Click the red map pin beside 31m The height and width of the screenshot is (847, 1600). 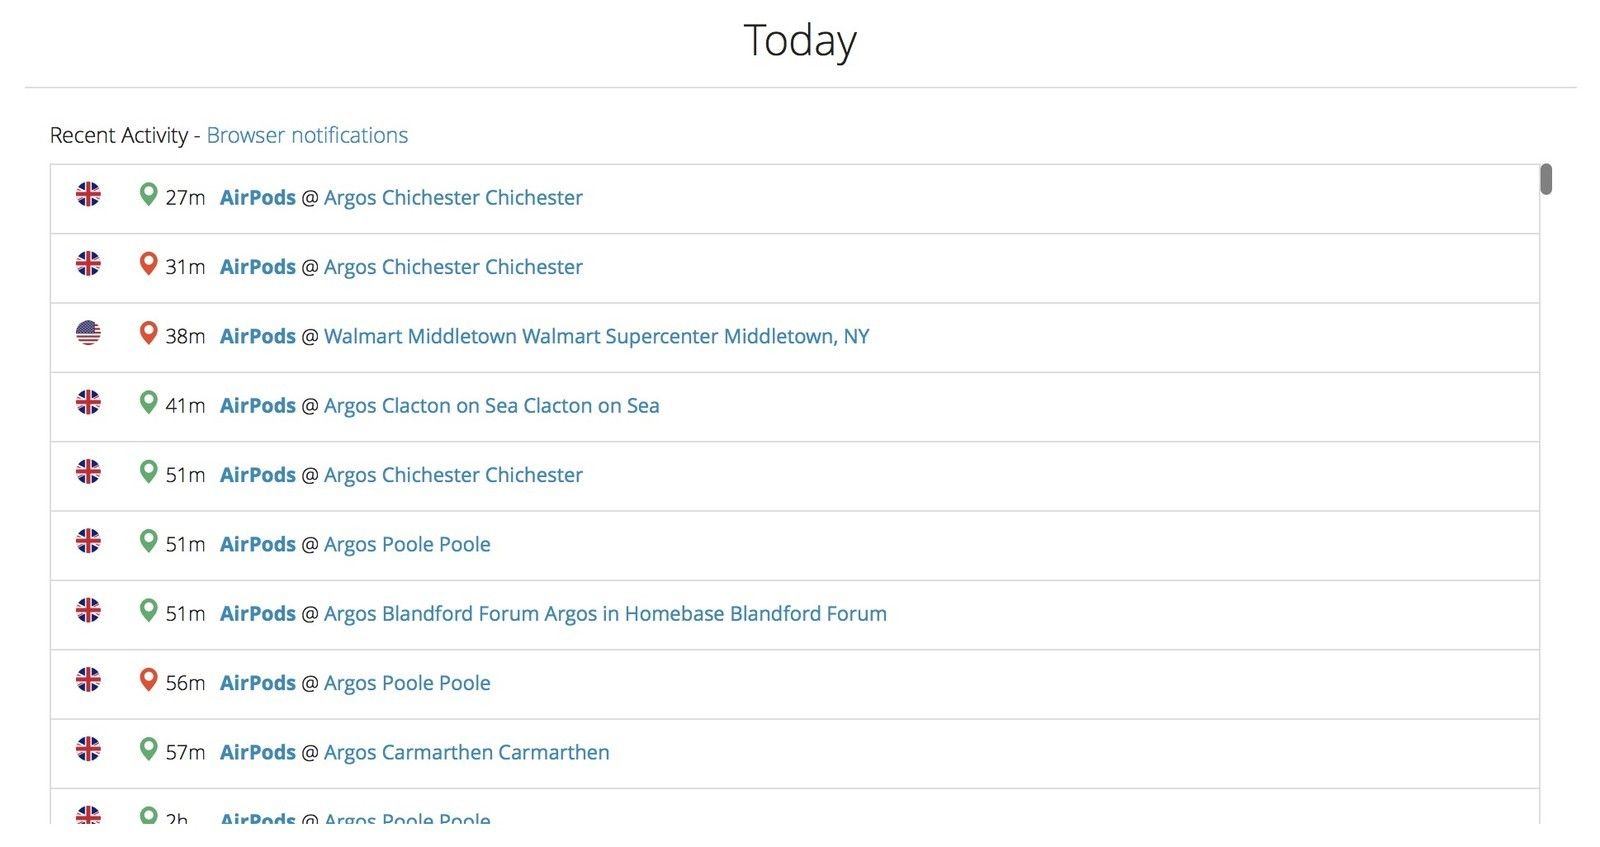click(148, 264)
